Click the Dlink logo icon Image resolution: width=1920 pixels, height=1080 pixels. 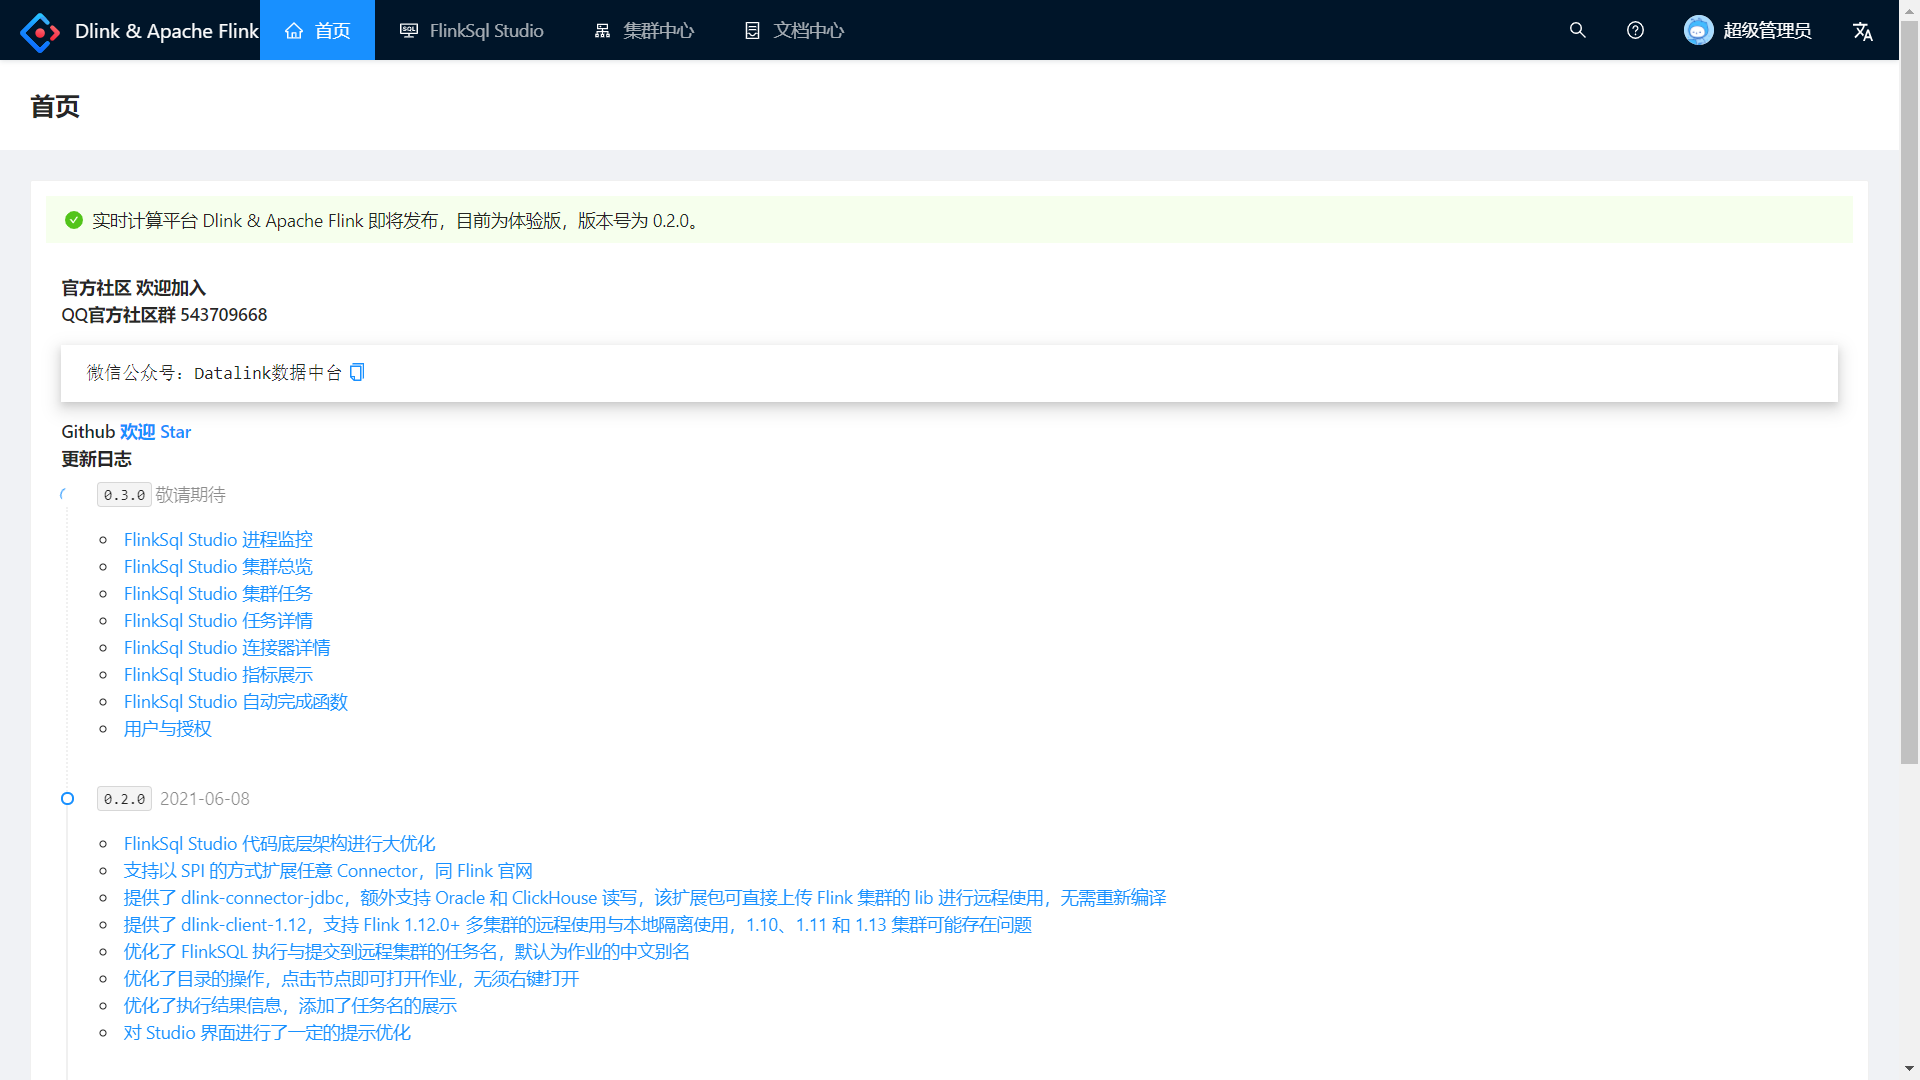(40, 31)
